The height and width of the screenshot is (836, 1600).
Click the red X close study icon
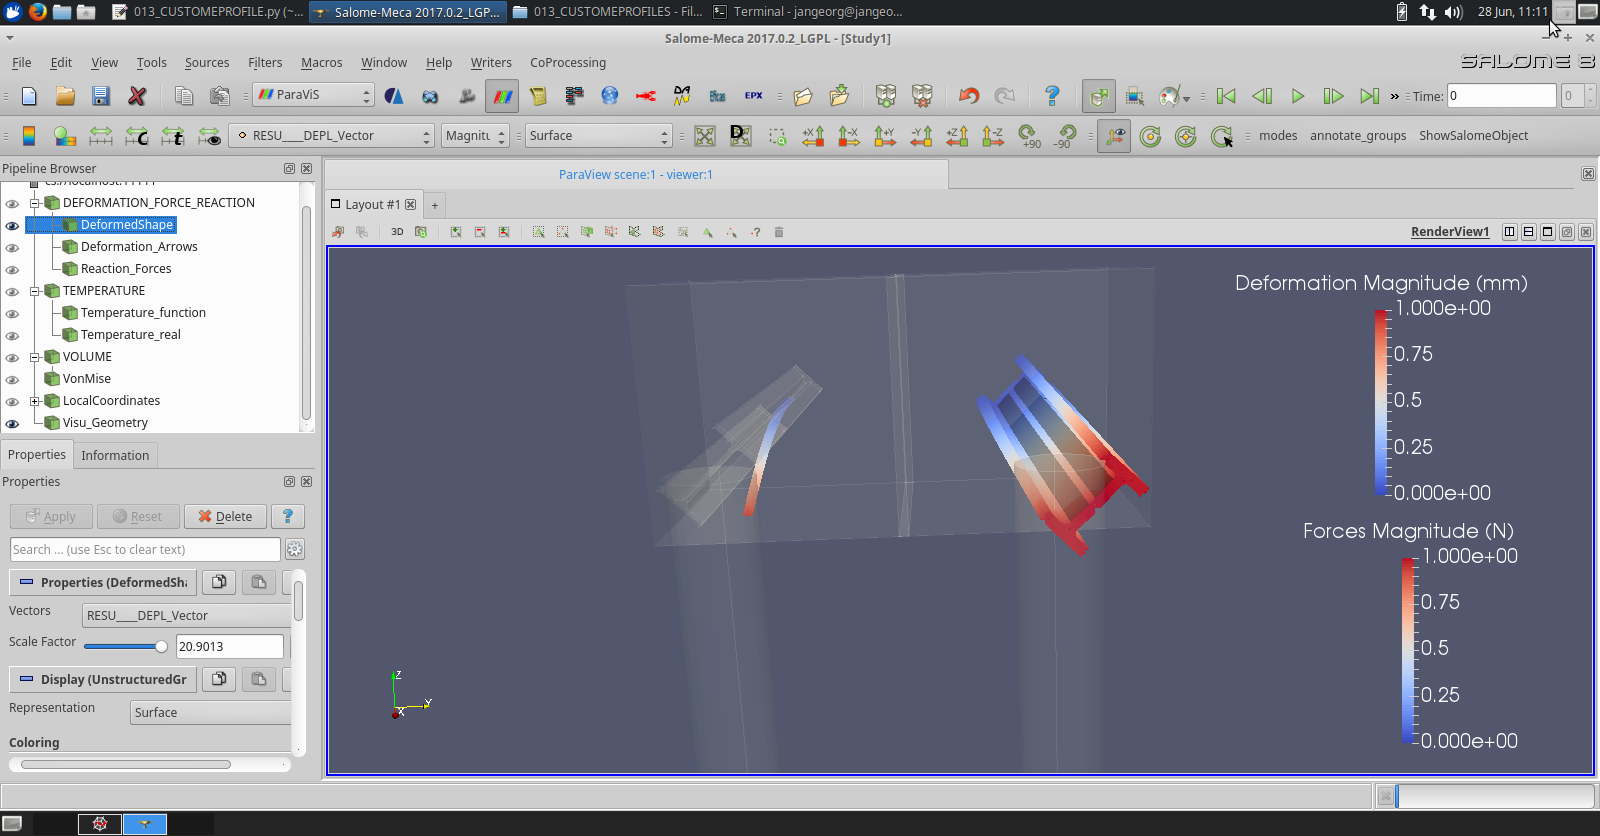pyautogui.click(x=137, y=96)
